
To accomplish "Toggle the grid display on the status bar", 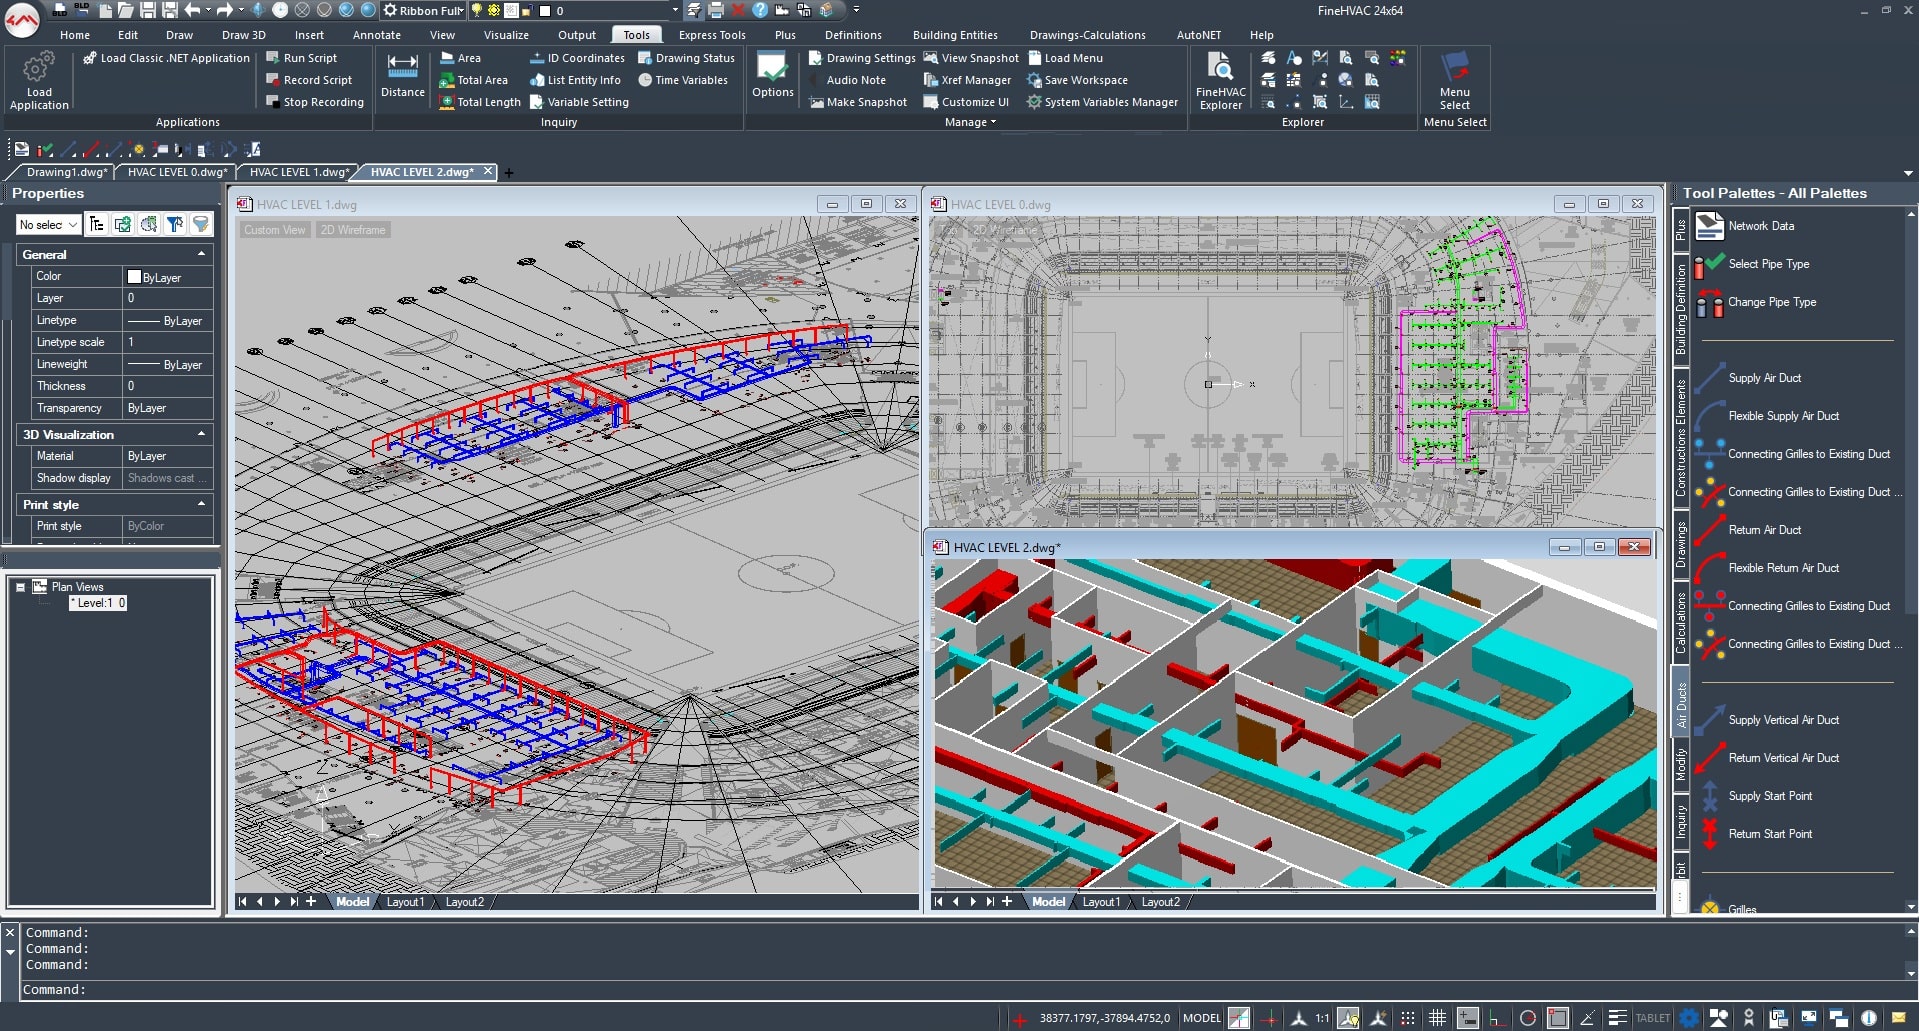I will pos(1438,1017).
